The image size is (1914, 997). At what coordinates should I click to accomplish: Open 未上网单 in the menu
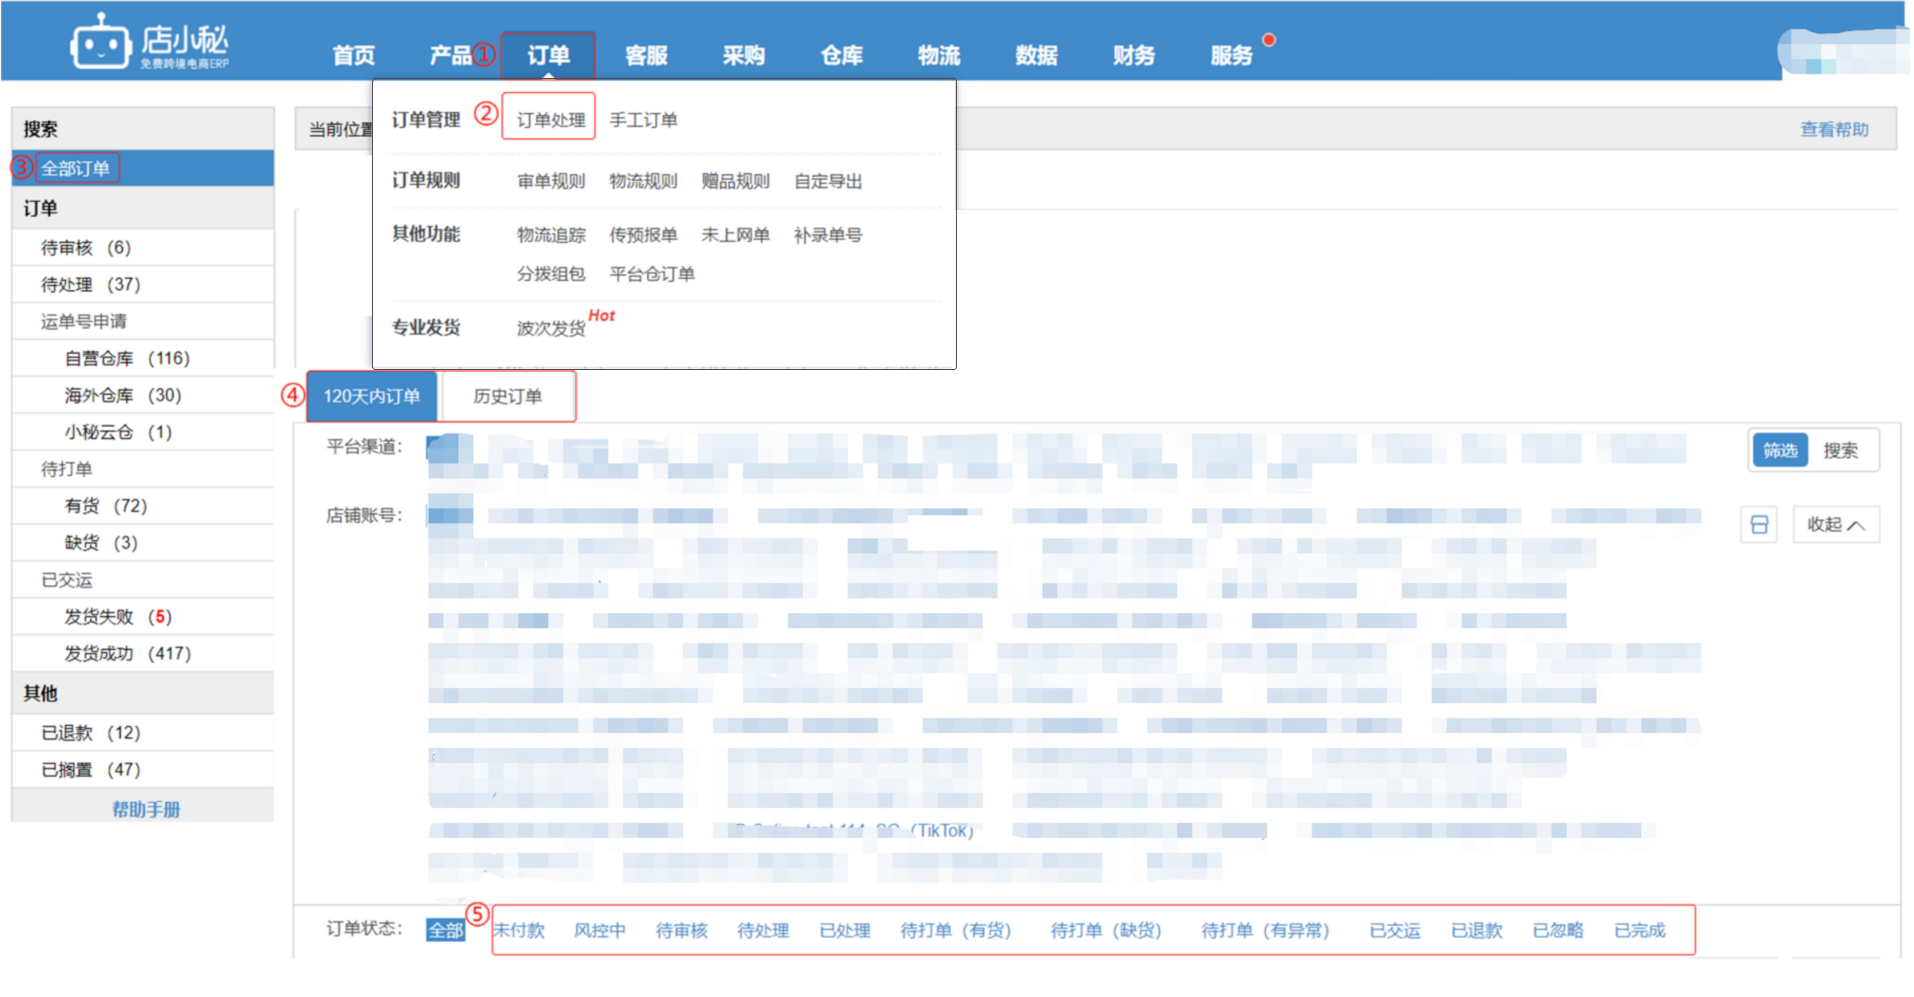pyautogui.click(x=735, y=235)
